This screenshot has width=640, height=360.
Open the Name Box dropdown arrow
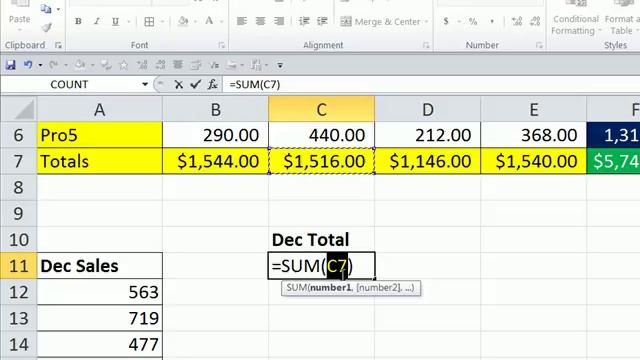145,84
